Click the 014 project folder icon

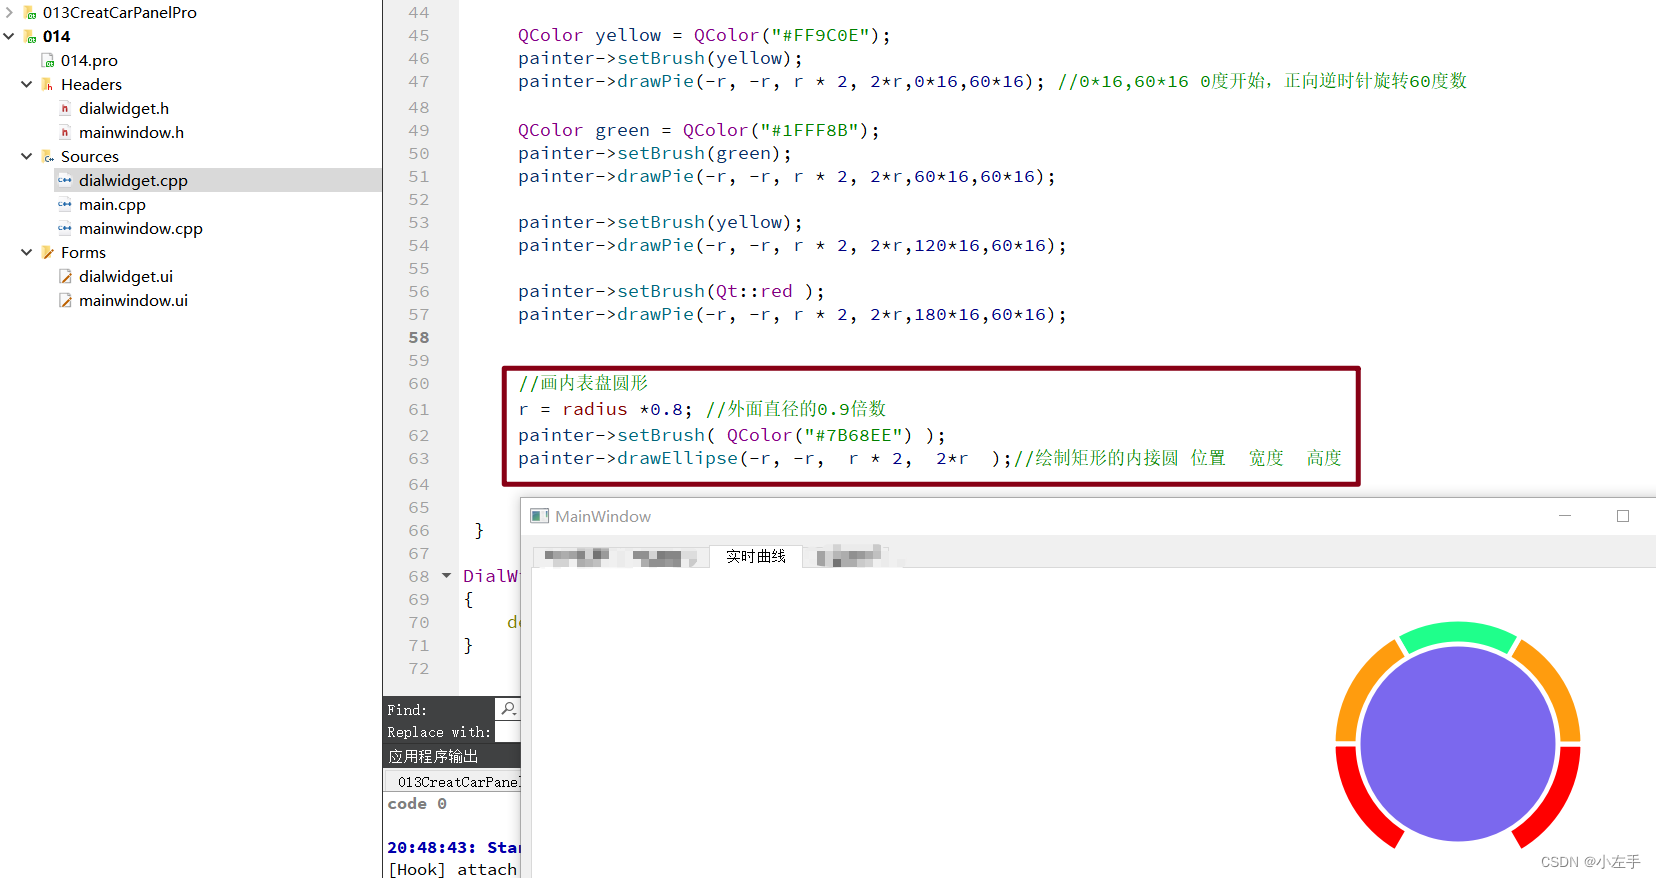pyautogui.click(x=30, y=37)
